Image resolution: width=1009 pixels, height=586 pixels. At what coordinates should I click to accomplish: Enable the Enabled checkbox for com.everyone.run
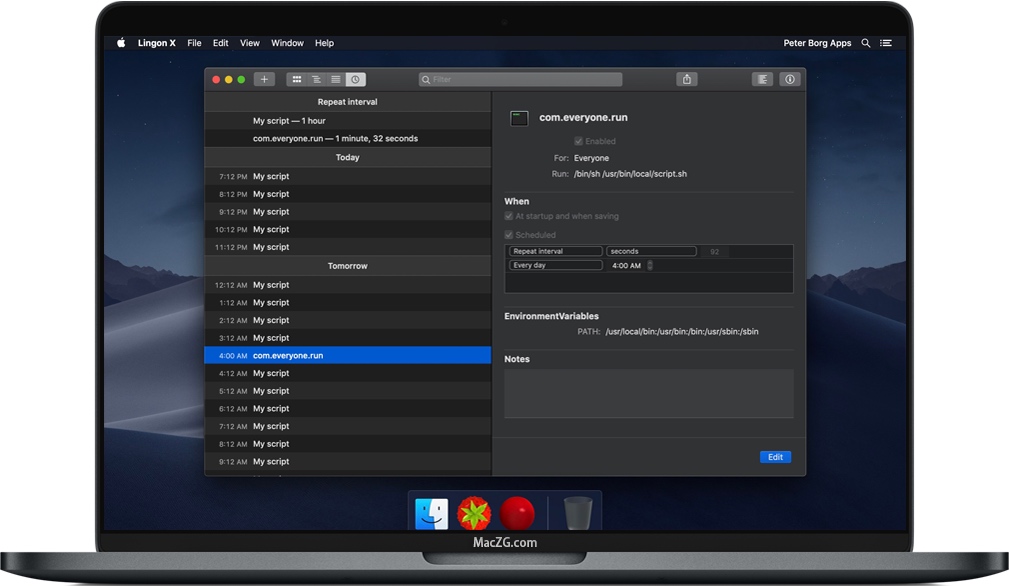[x=578, y=141]
